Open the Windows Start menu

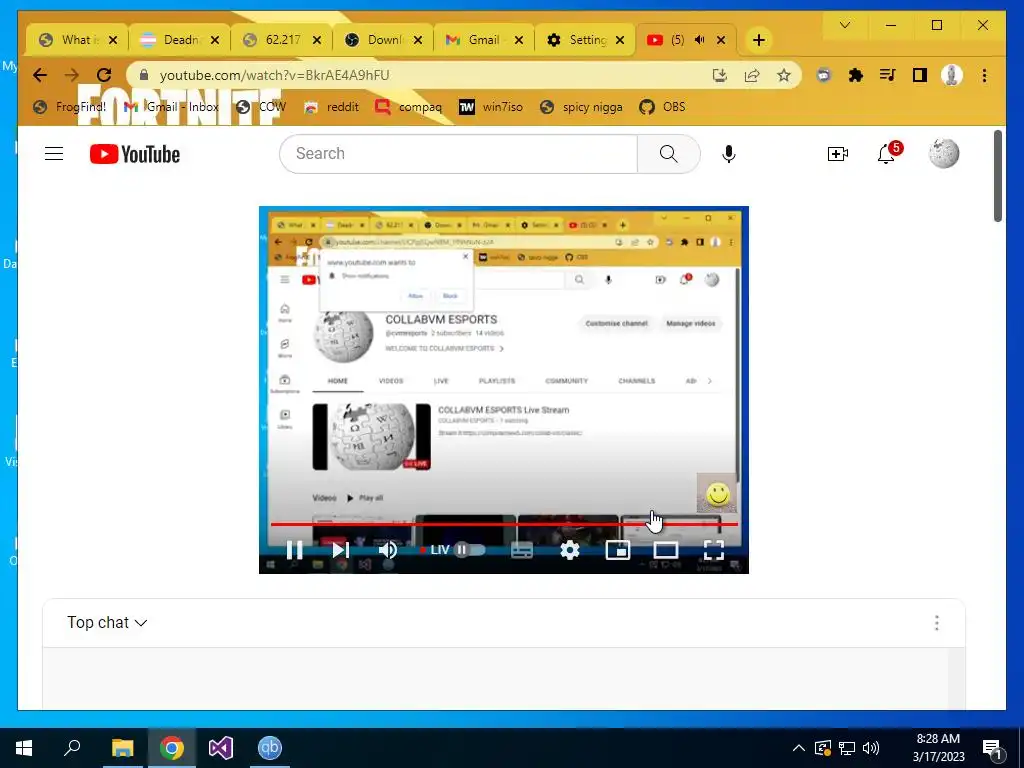(24, 748)
